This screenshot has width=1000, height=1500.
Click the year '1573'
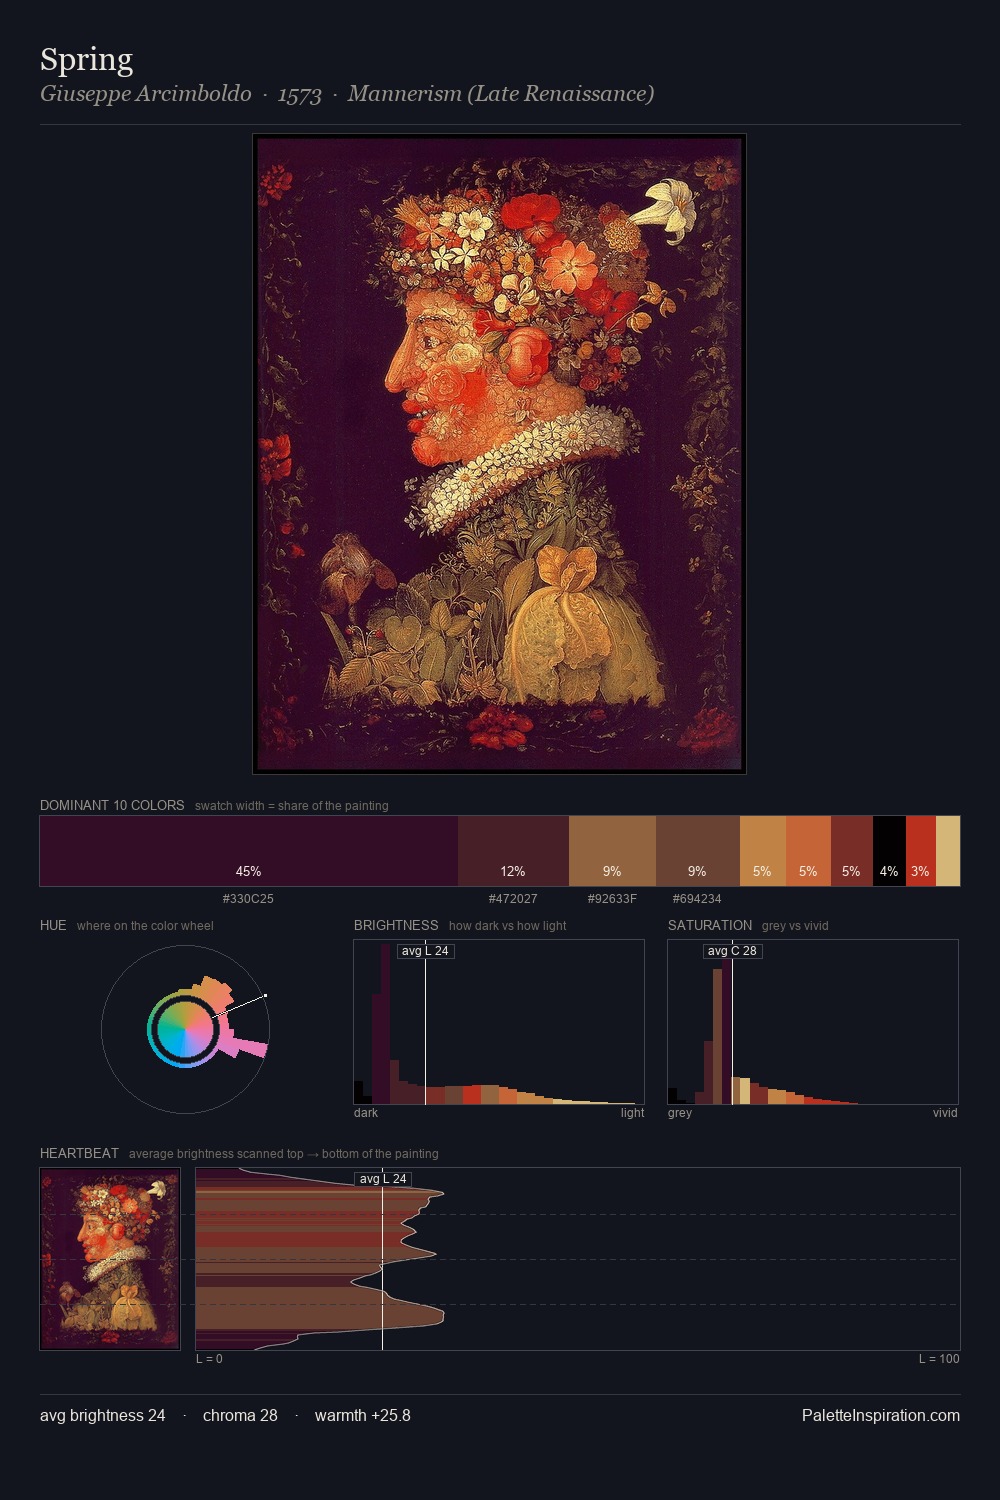point(300,95)
